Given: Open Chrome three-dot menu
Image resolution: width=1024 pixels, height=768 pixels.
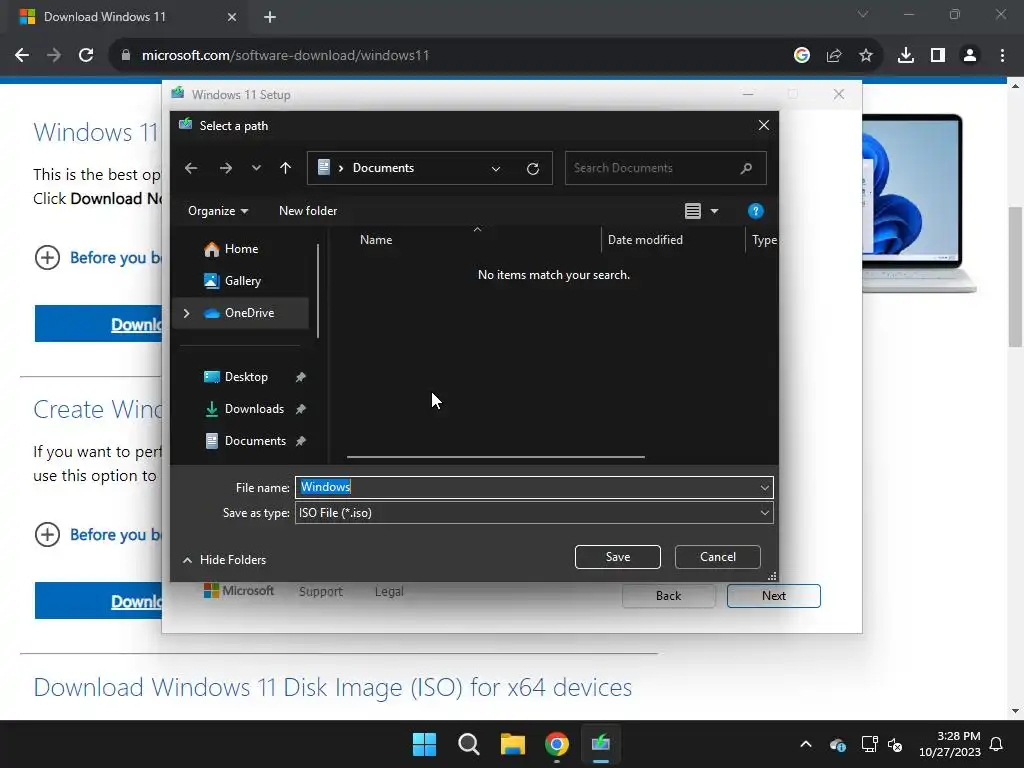Looking at the screenshot, I should pos(1002,56).
